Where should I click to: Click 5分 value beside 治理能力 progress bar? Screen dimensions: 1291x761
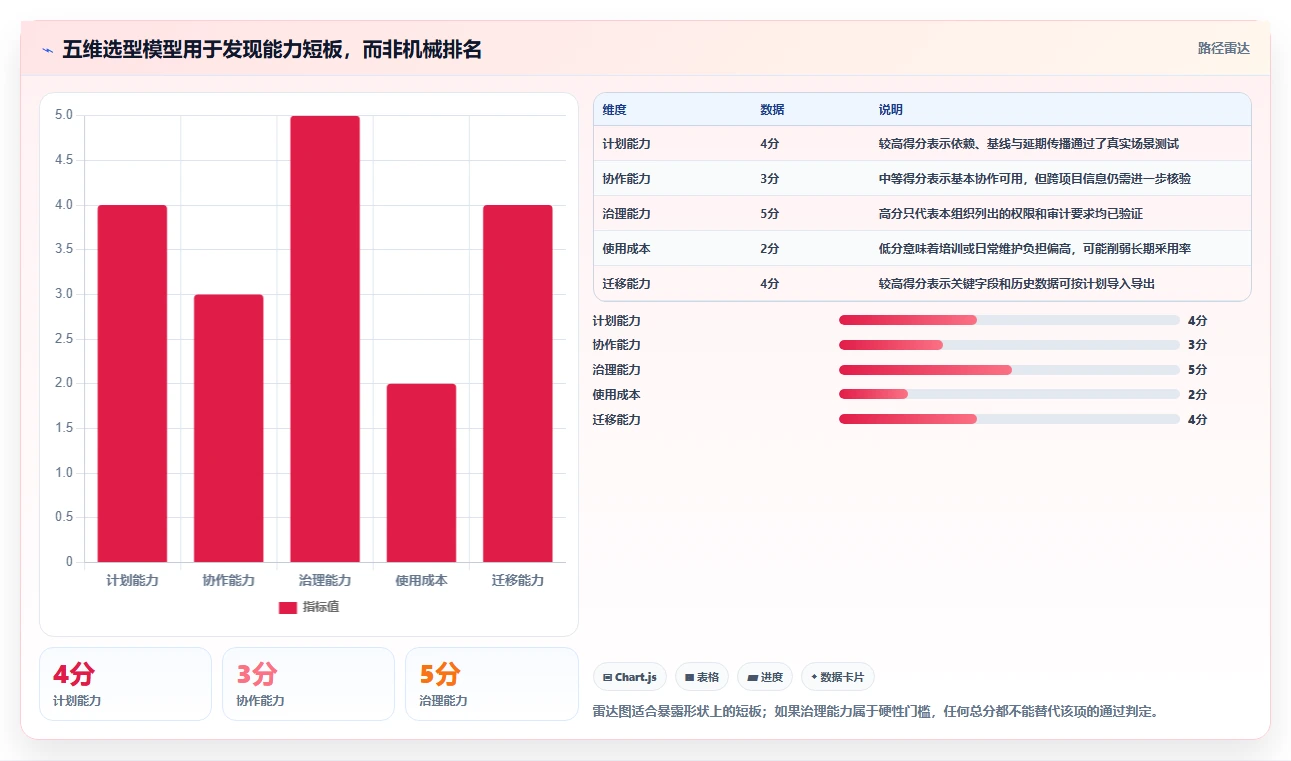click(x=1198, y=370)
